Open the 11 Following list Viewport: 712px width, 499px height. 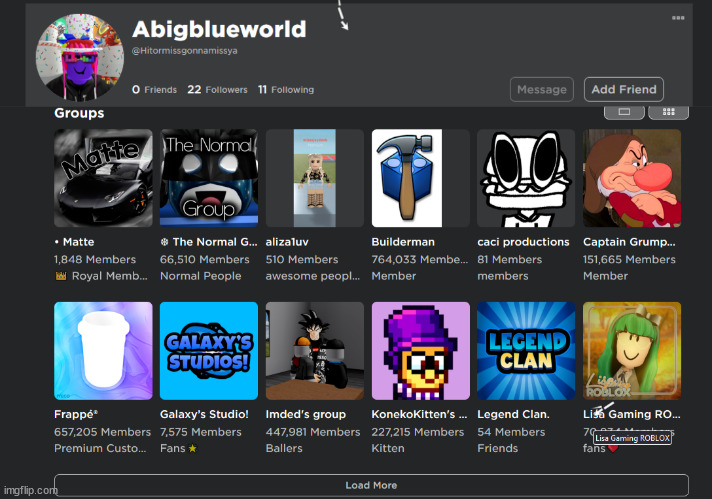pos(286,89)
